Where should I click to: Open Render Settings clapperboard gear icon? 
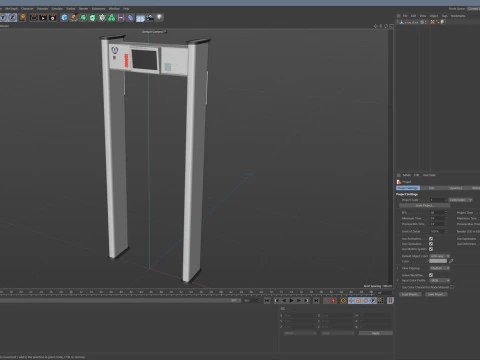click(53, 18)
